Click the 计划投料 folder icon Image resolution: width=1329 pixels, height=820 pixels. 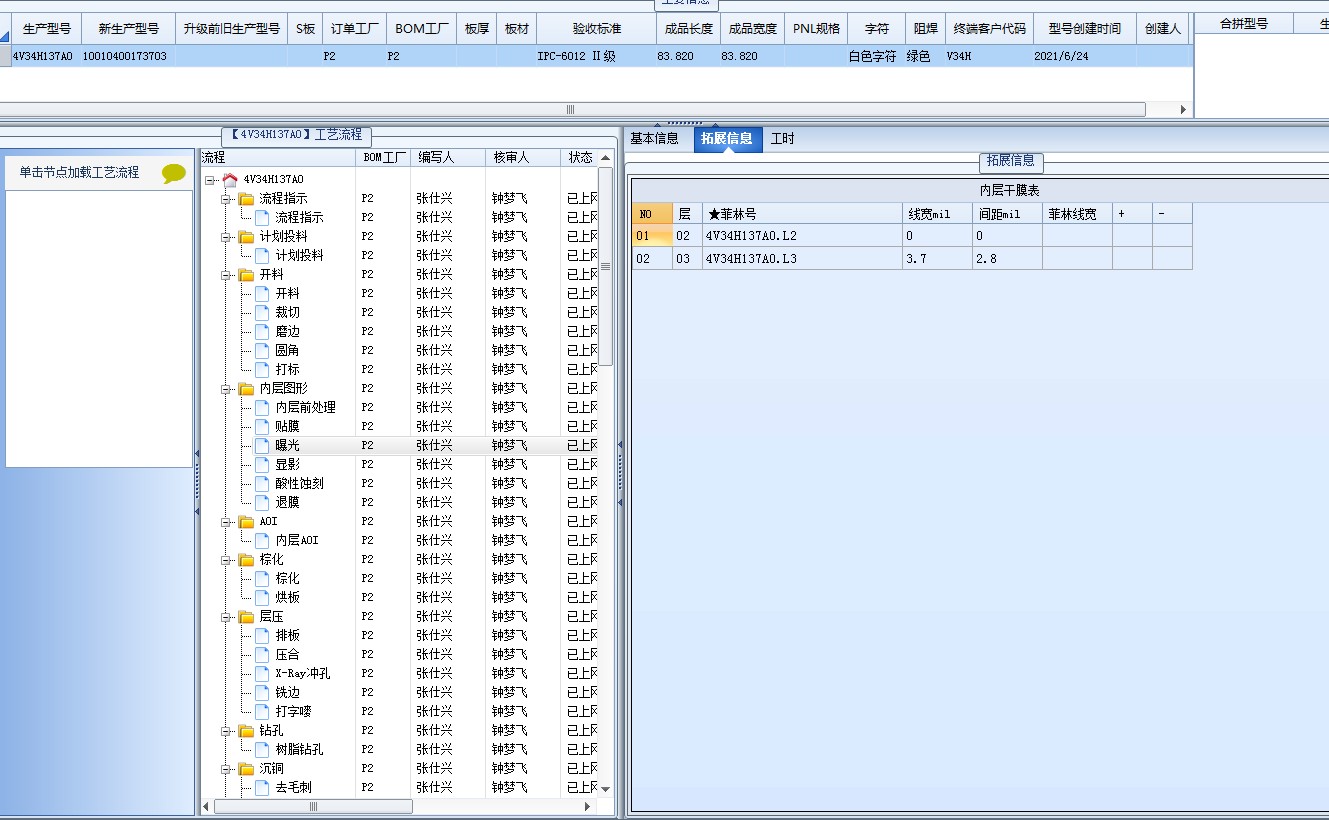tap(246, 236)
